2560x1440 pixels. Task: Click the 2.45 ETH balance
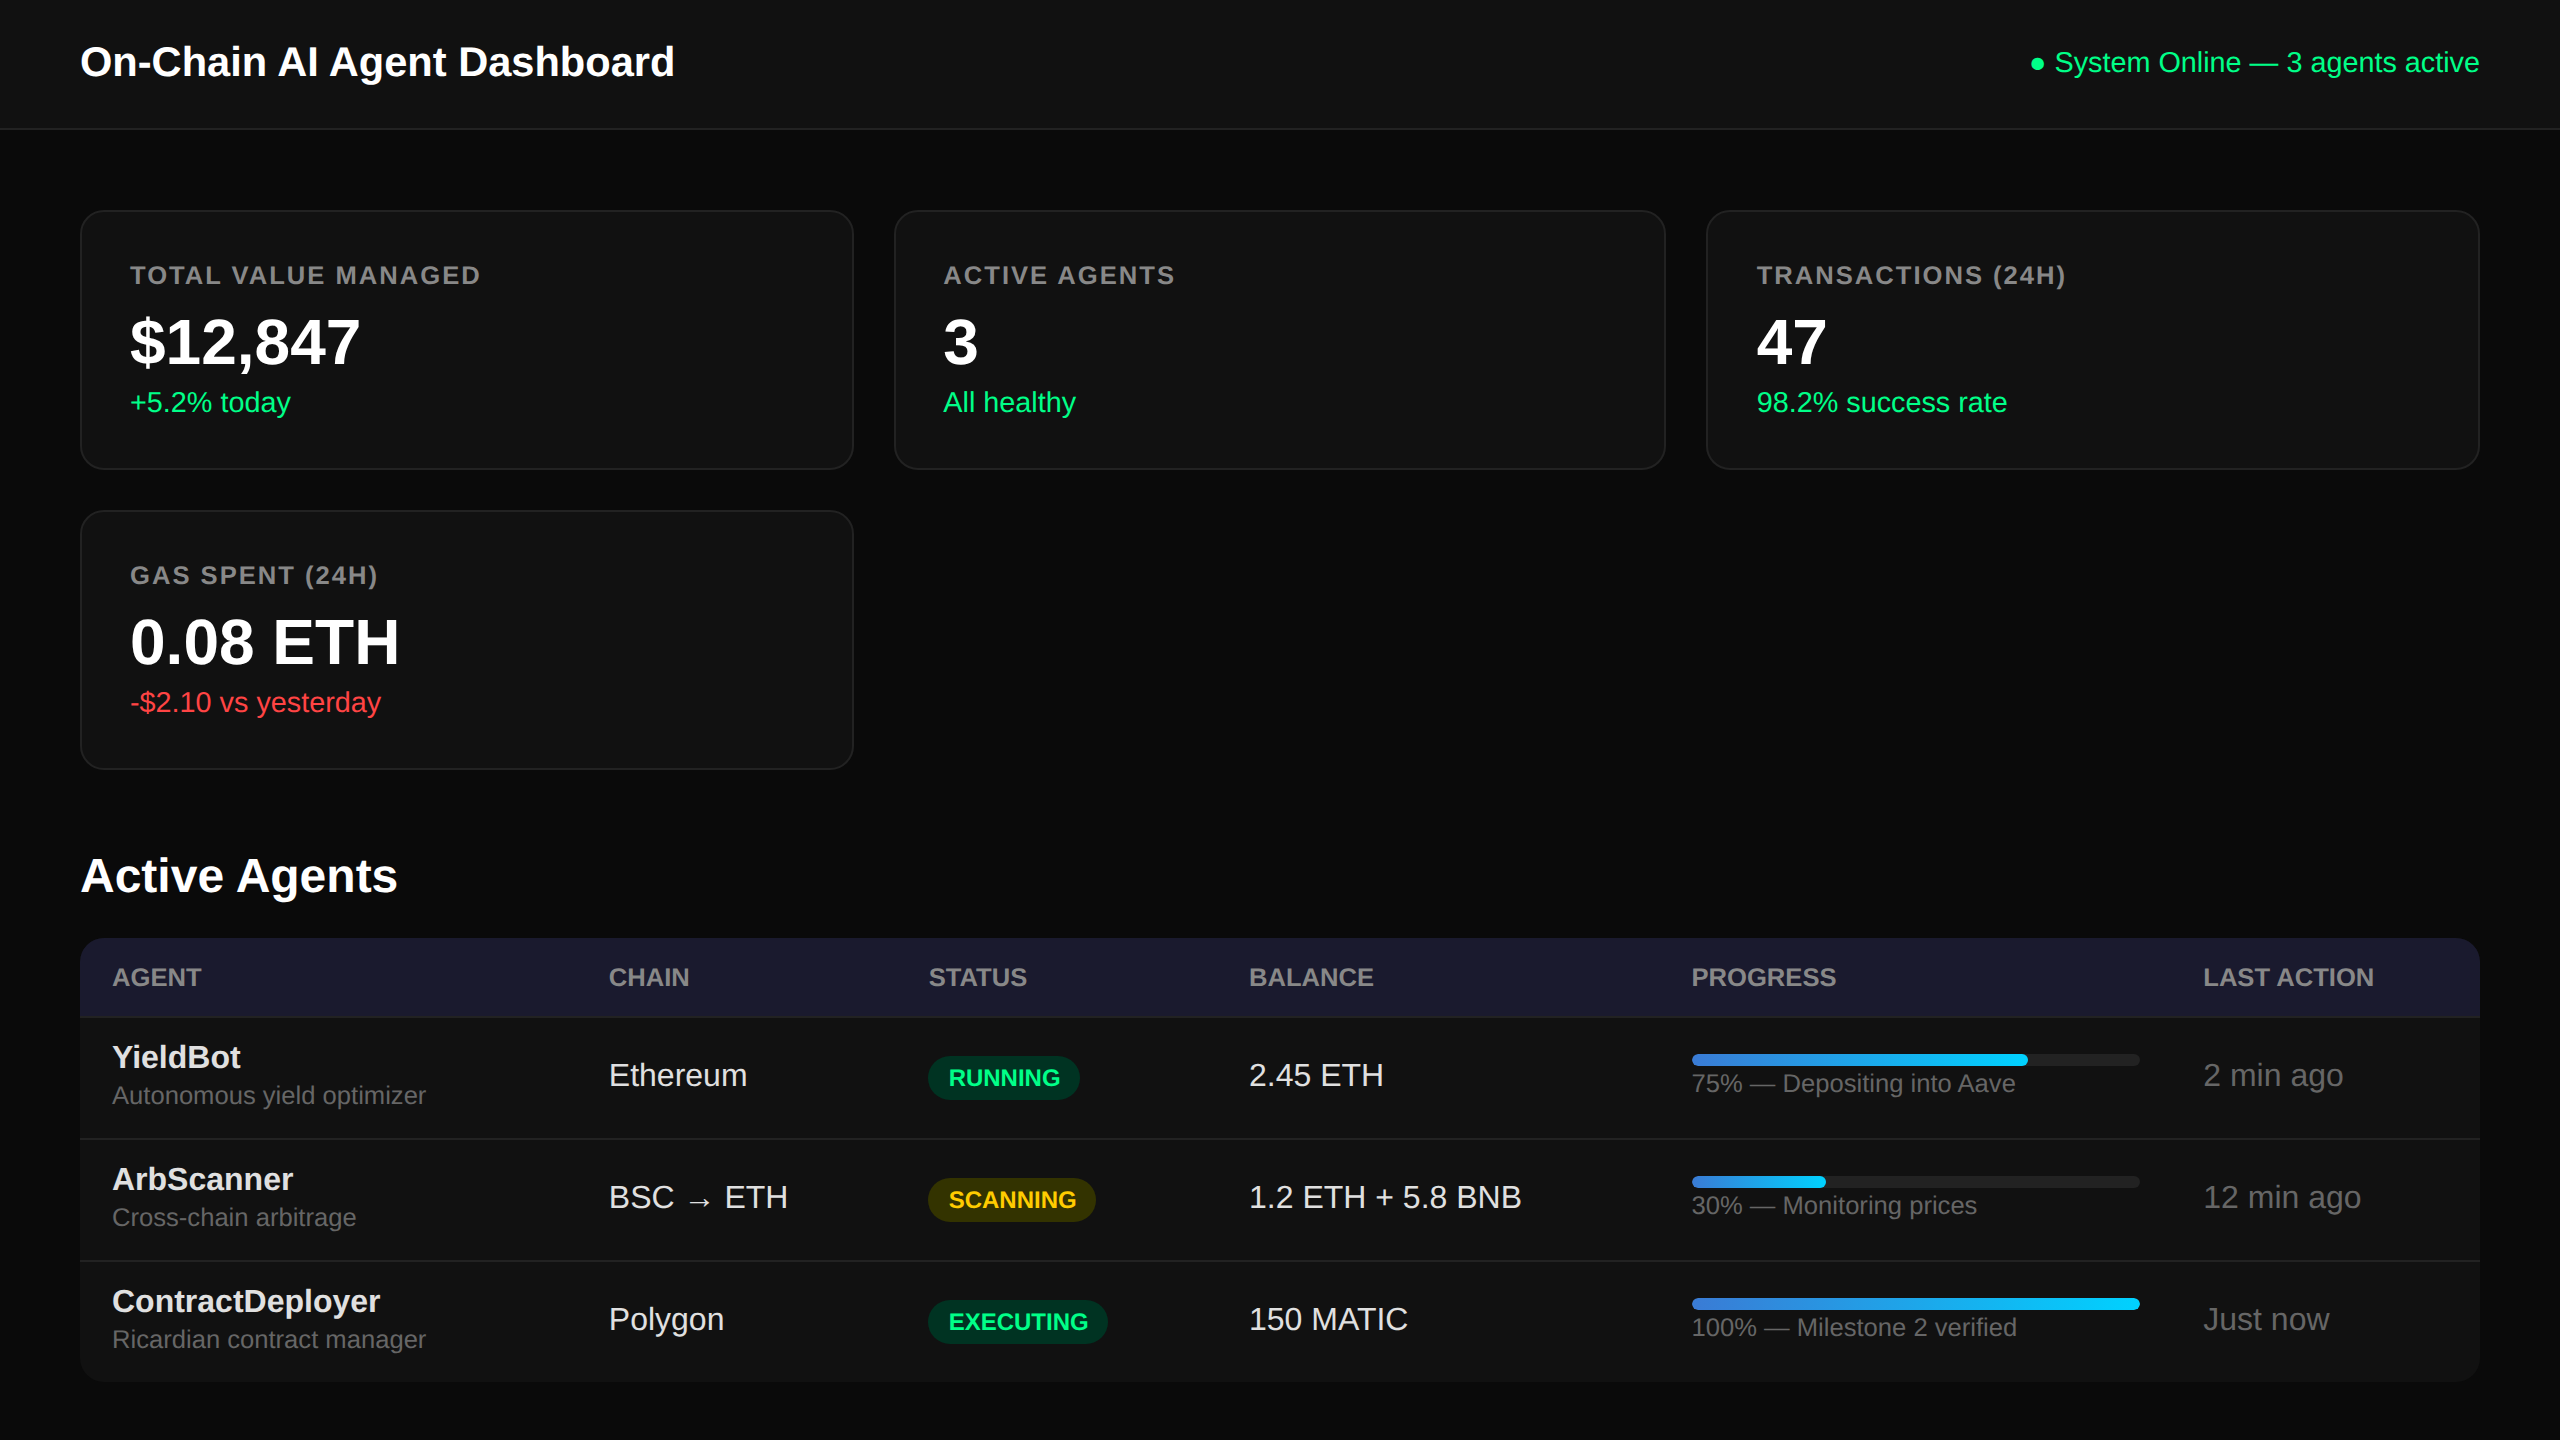(x=1316, y=1075)
